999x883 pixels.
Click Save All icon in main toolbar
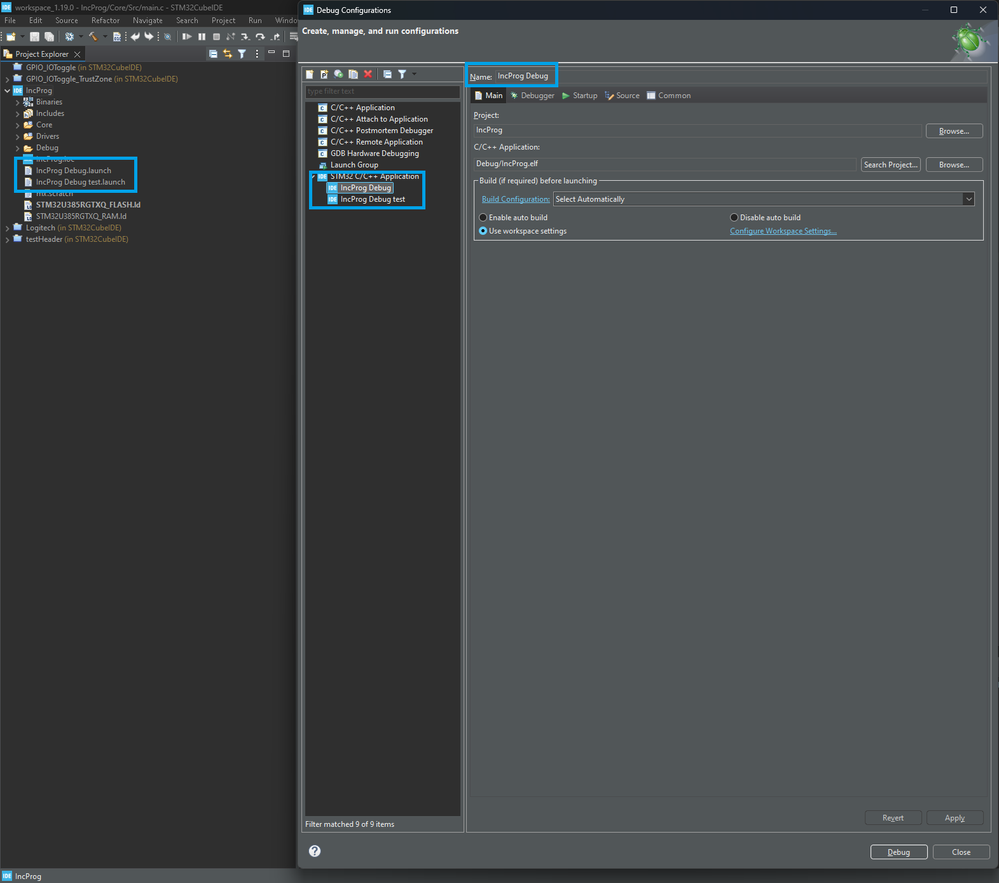click(x=48, y=37)
